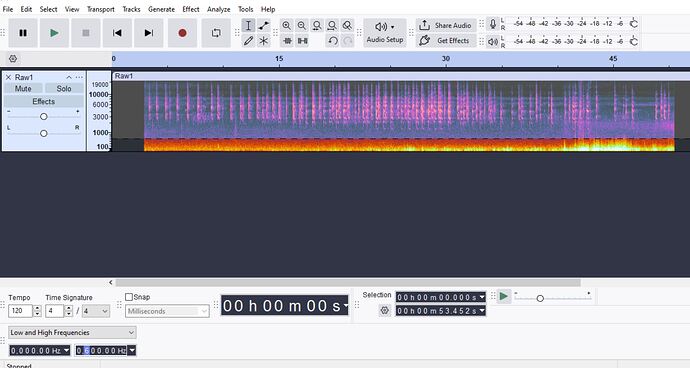This screenshot has width=690, height=368.
Task: Open the Transport menu
Action: 101,9
